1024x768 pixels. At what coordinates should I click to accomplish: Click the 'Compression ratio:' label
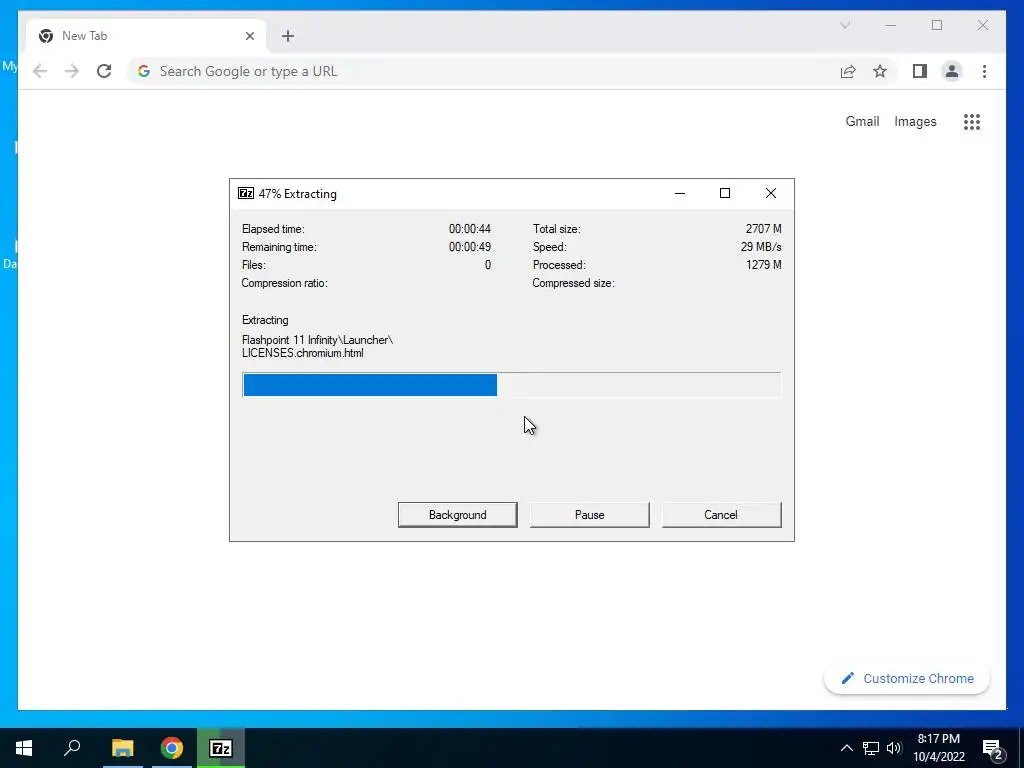284,283
